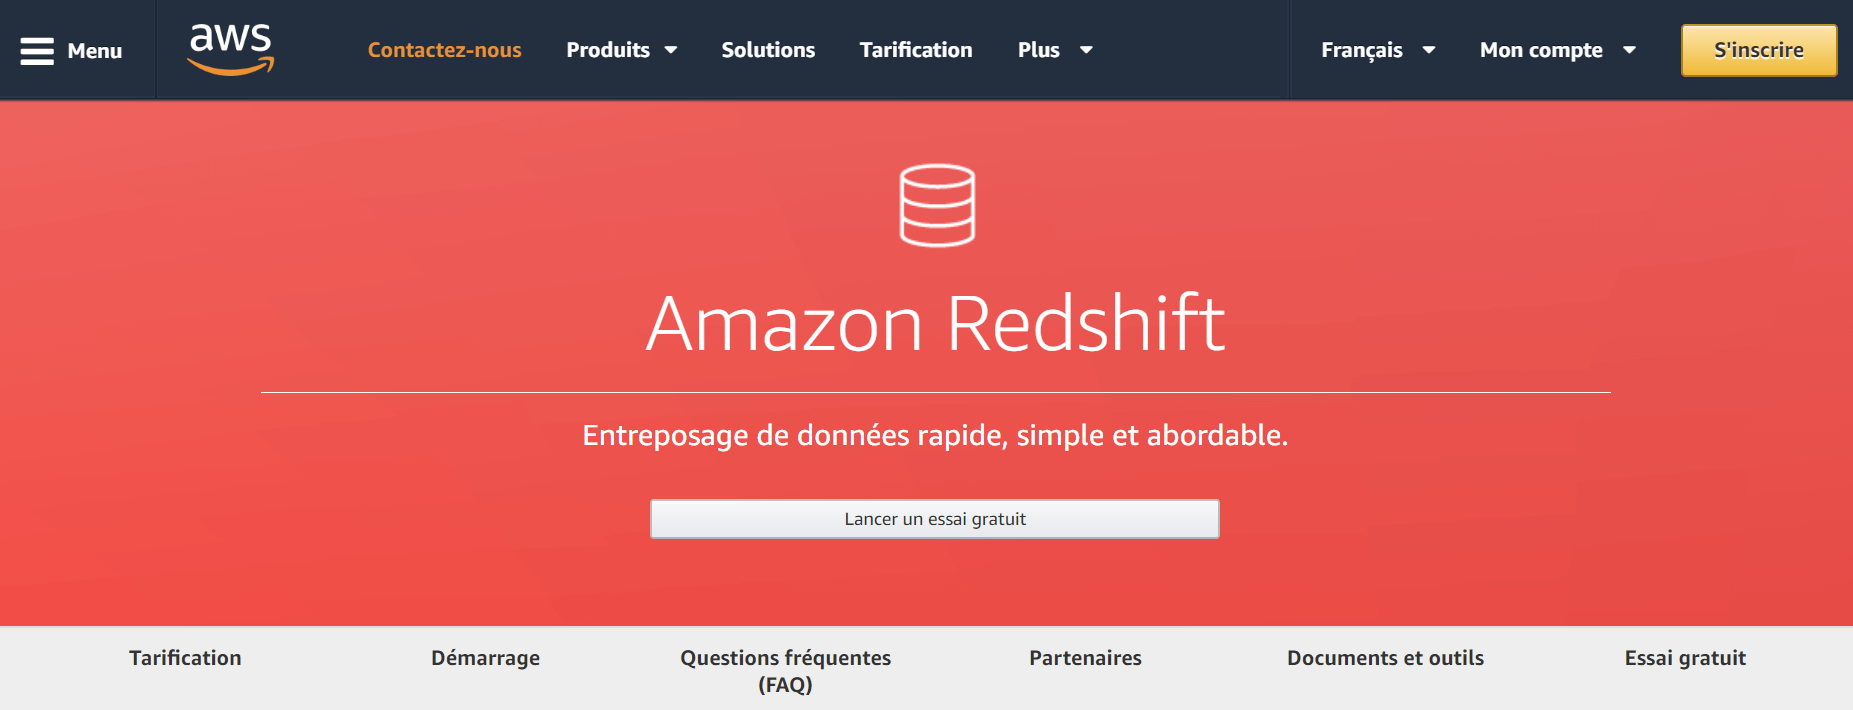Image resolution: width=1853 pixels, height=710 pixels.
Task: Select the Partenaires tab
Action: click(1085, 658)
